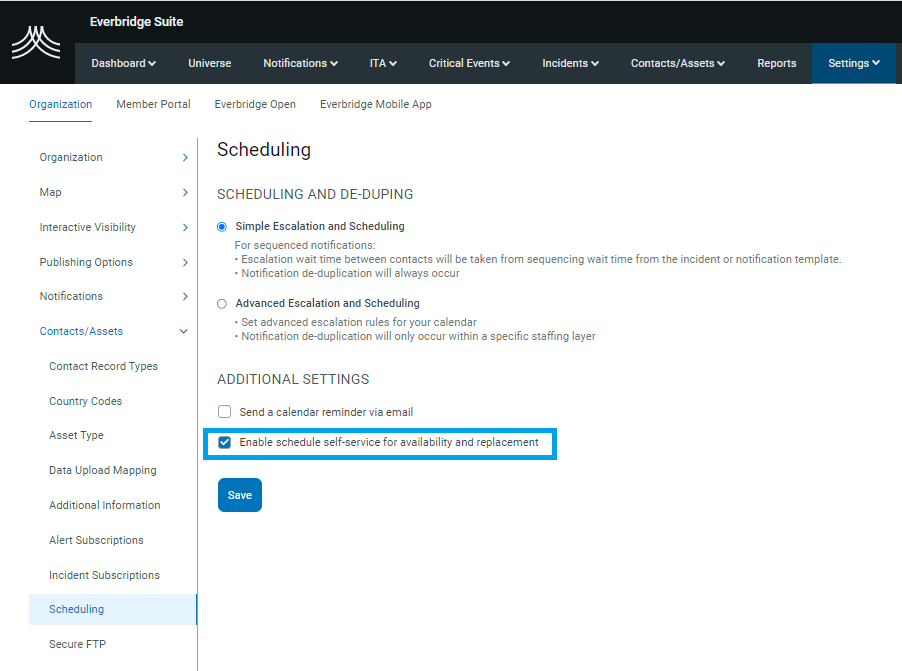Switch to the Member Portal tab
The width and height of the screenshot is (902, 671).
coord(153,104)
